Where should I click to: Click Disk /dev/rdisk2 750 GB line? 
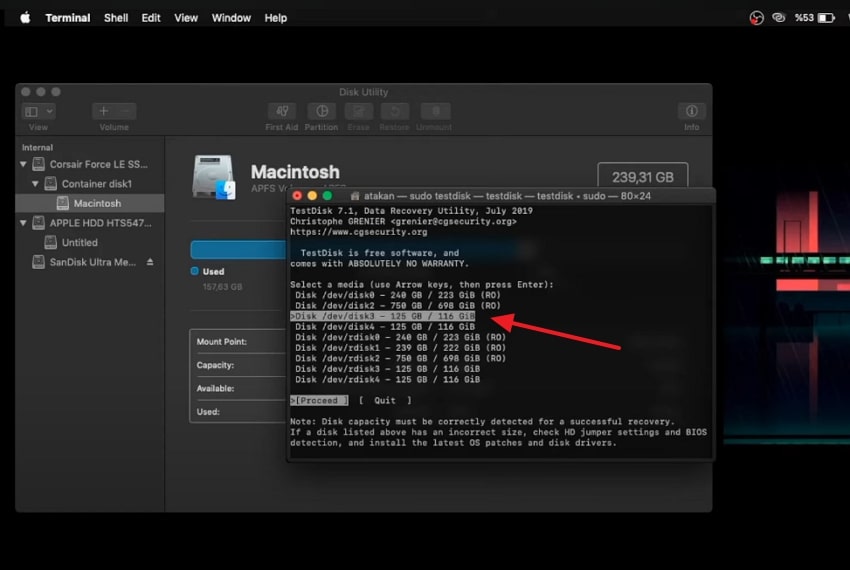coord(401,358)
